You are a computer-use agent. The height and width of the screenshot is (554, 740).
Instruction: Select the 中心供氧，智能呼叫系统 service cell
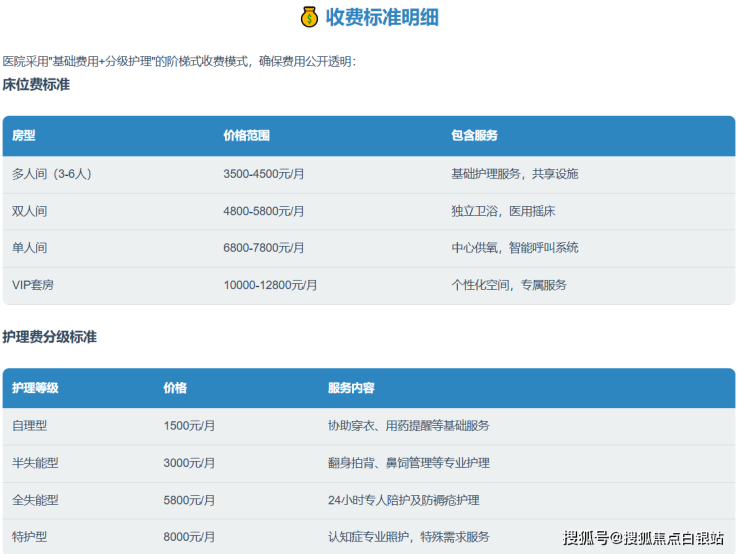click(x=514, y=248)
